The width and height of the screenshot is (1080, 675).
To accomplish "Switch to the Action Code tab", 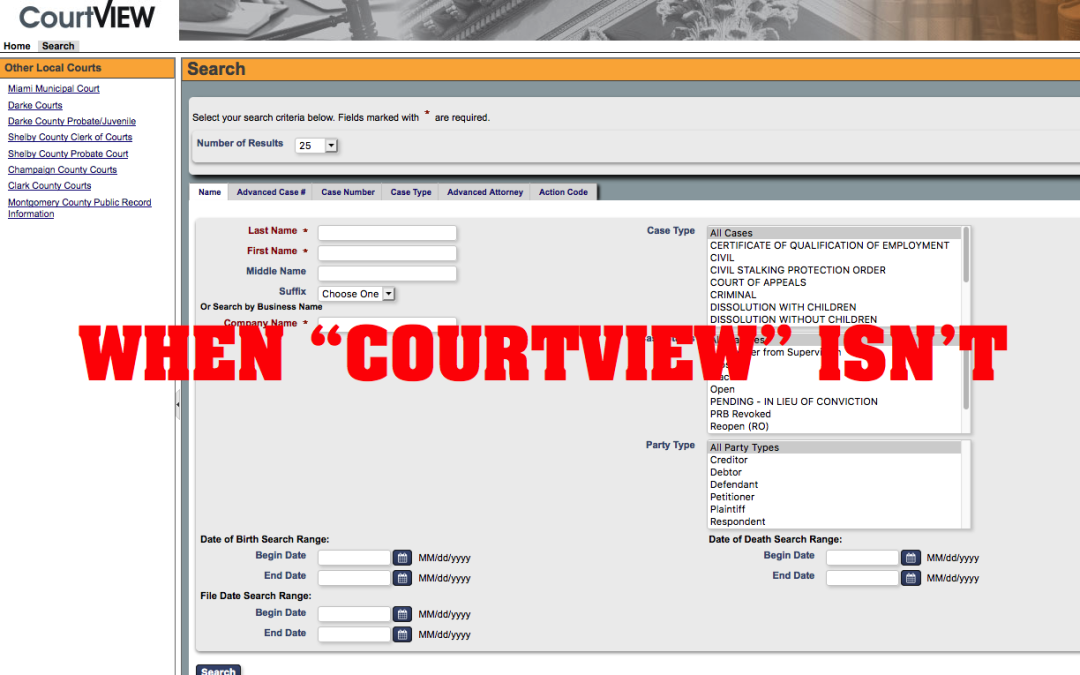I will (x=563, y=192).
